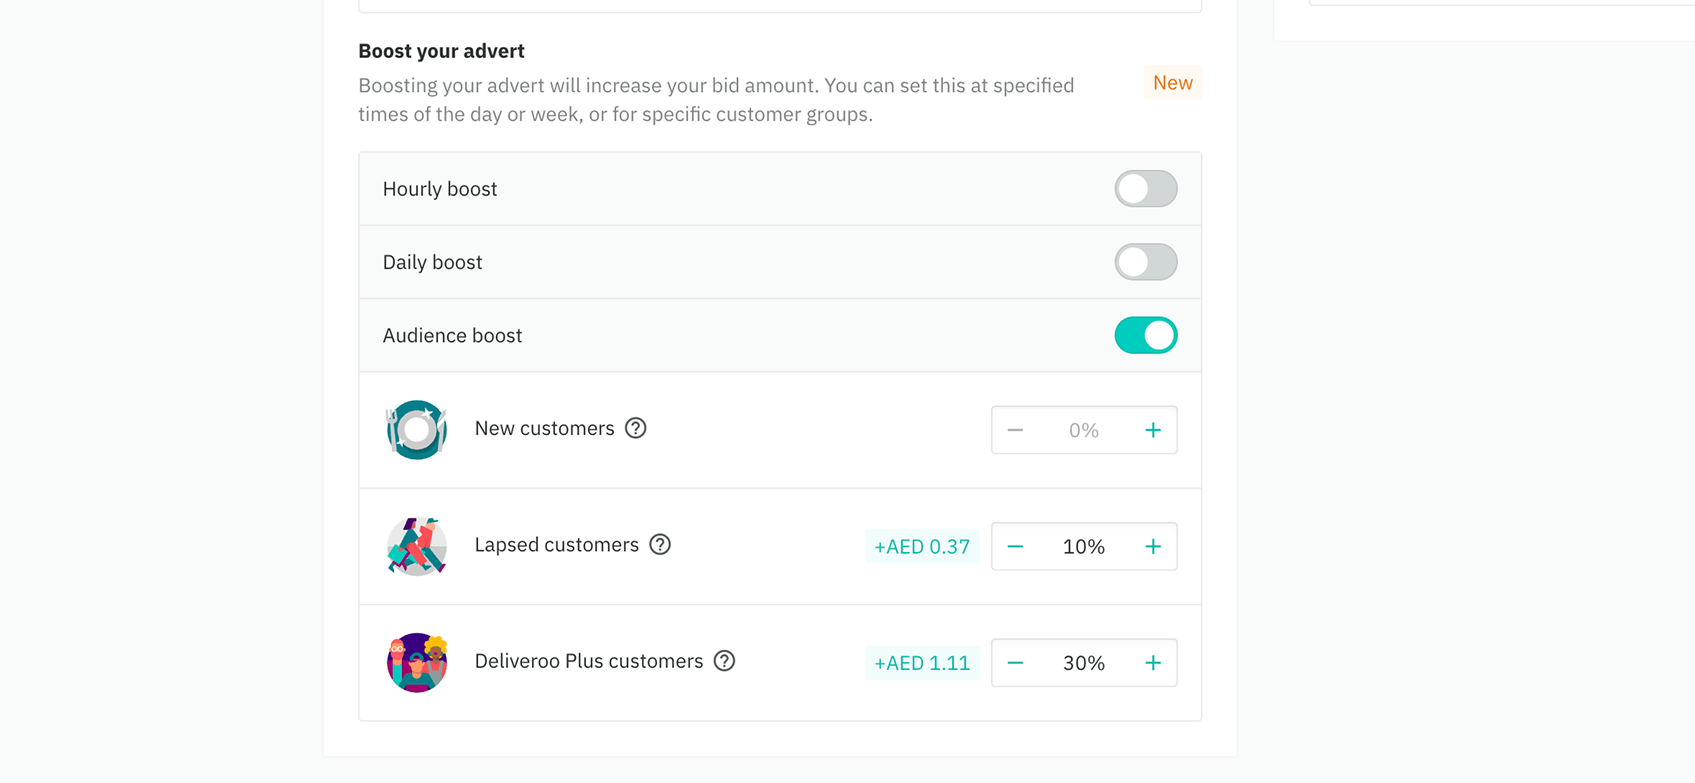Click the New customers help icon
Viewport: 1695px width, 783px height.
pyautogui.click(x=636, y=429)
